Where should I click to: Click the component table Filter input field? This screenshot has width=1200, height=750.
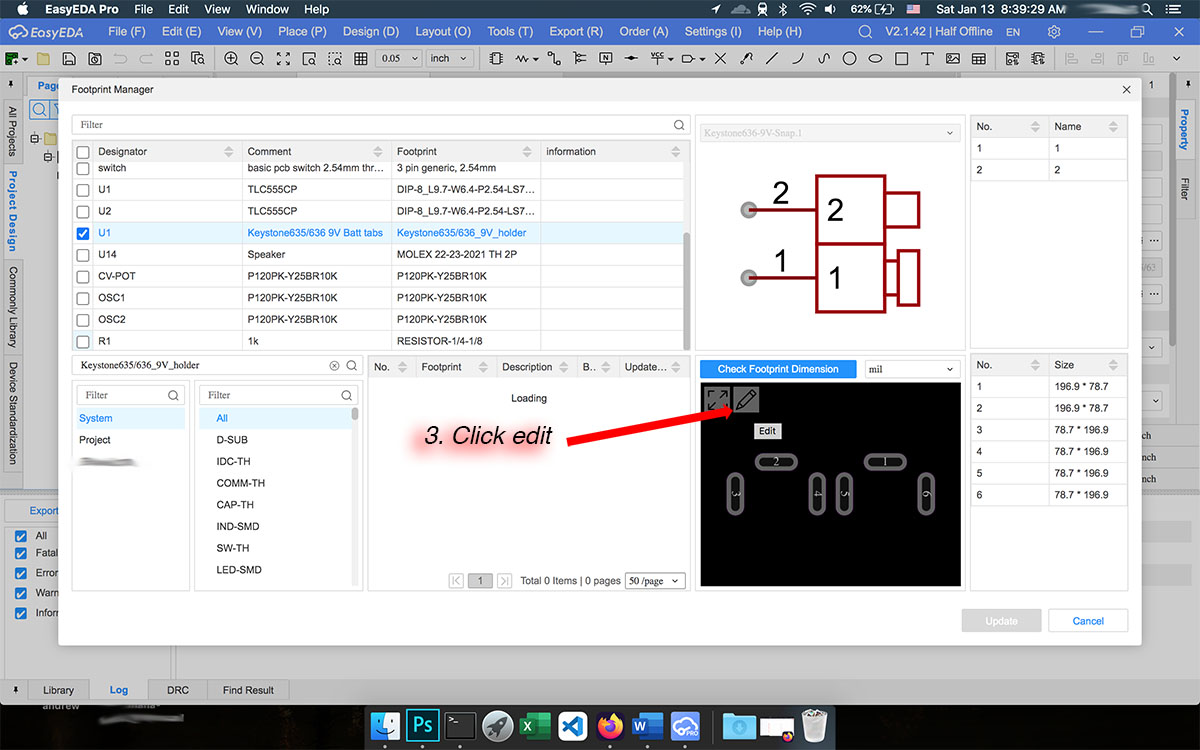[x=380, y=125]
